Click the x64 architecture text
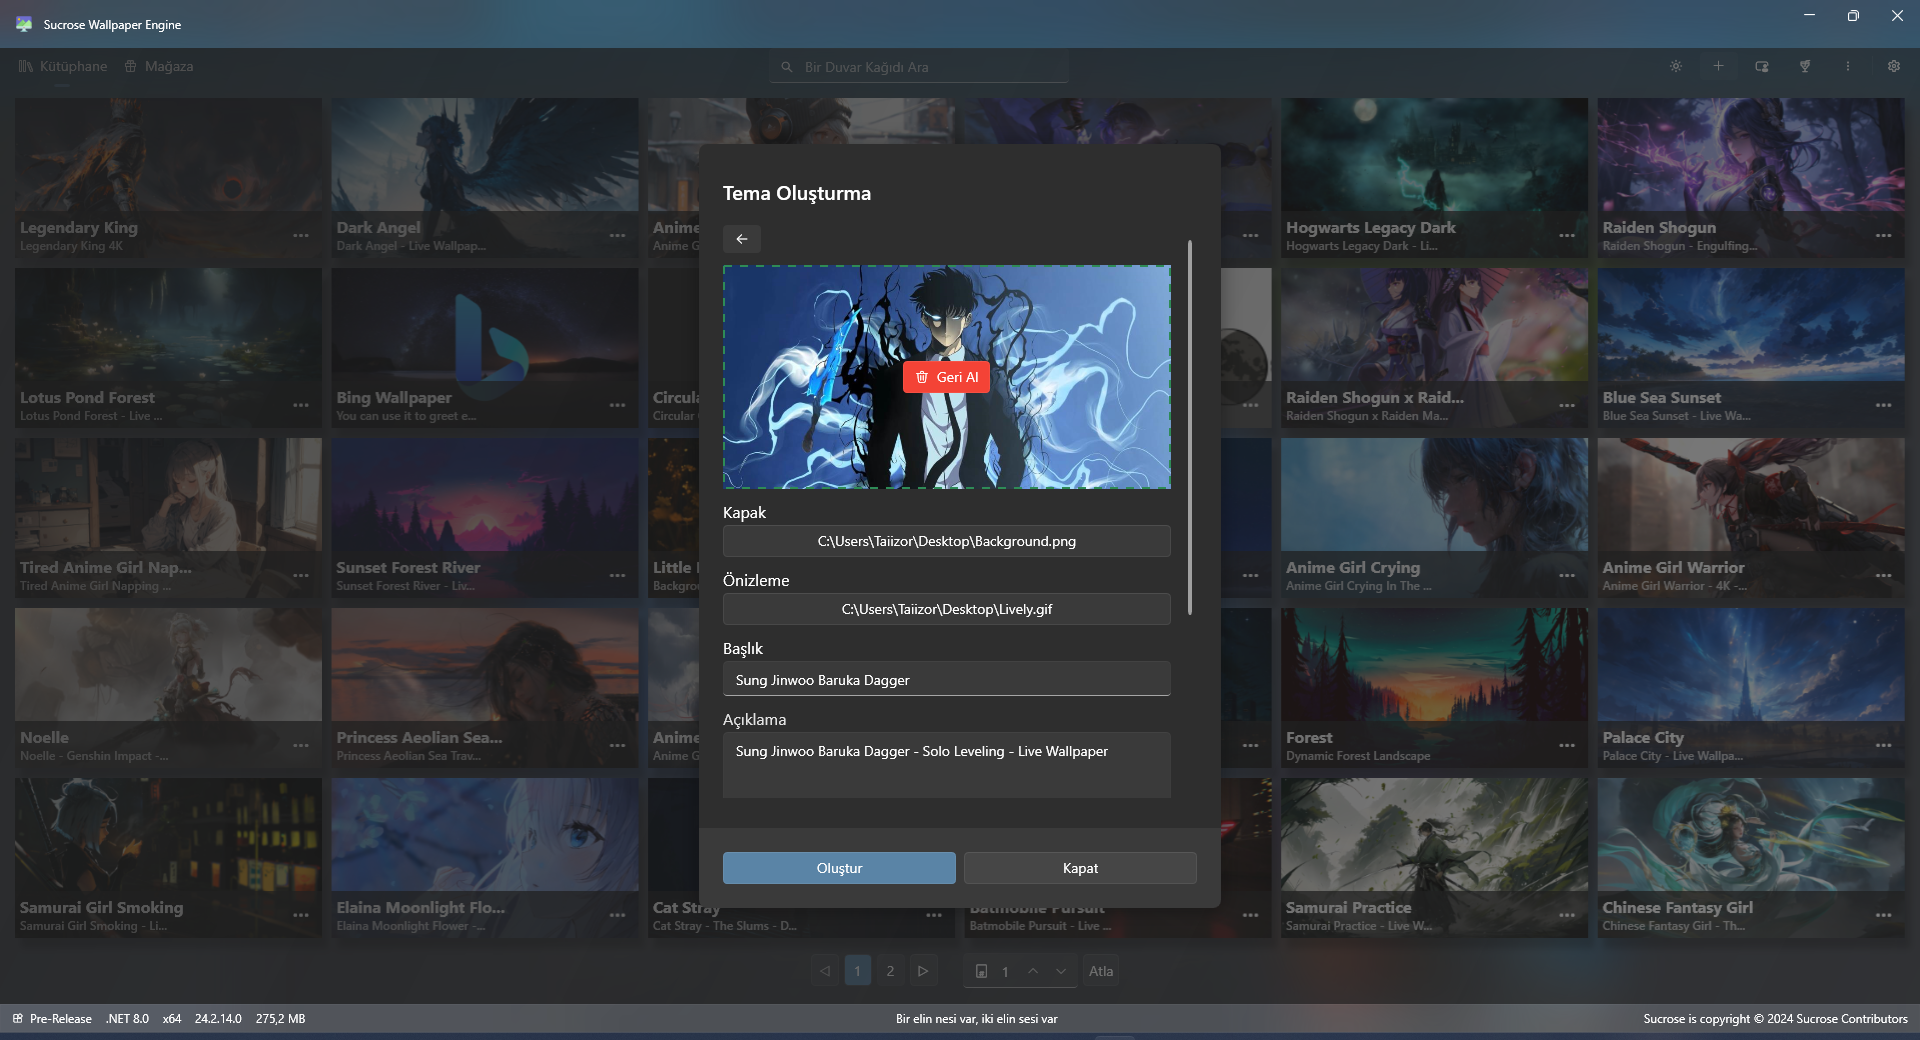The image size is (1920, 1040). pyautogui.click(x=172, y=1019)
